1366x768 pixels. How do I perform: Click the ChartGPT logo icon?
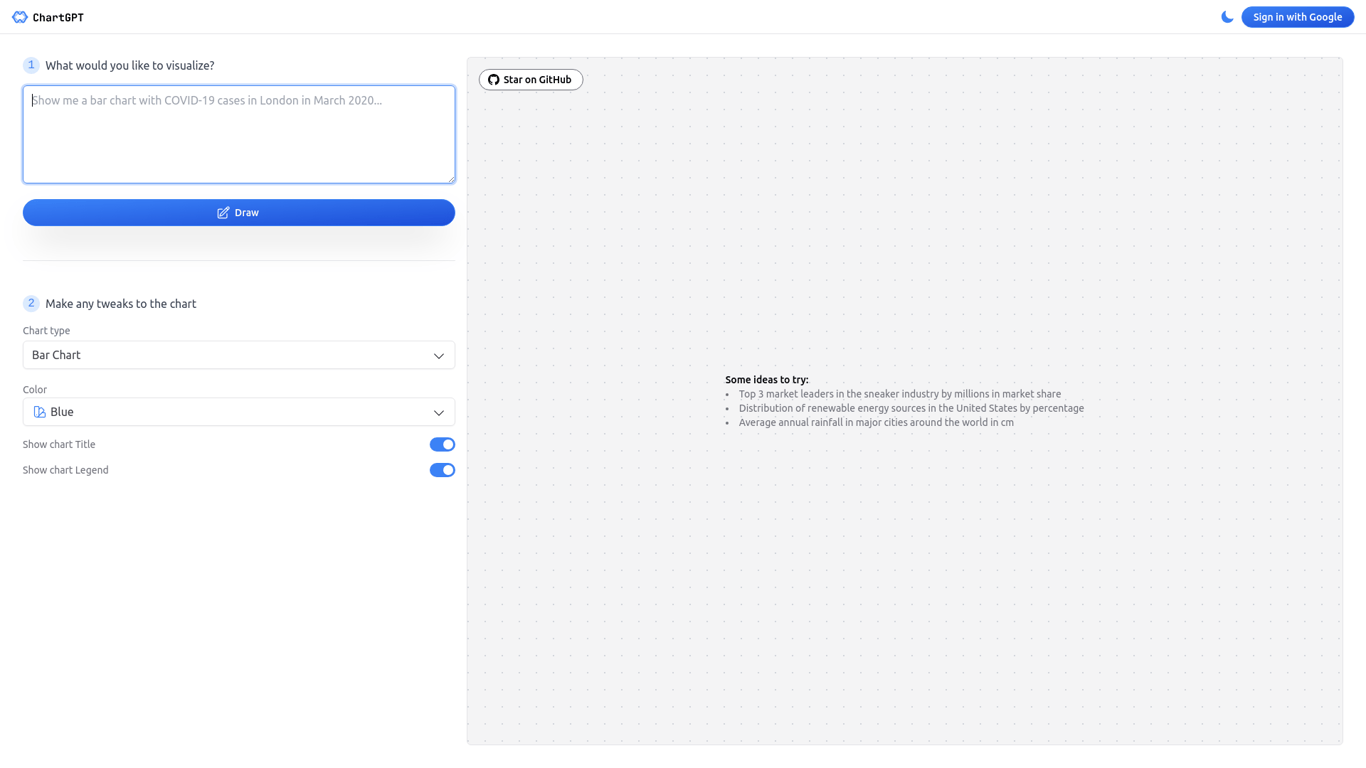pos(18,16)
